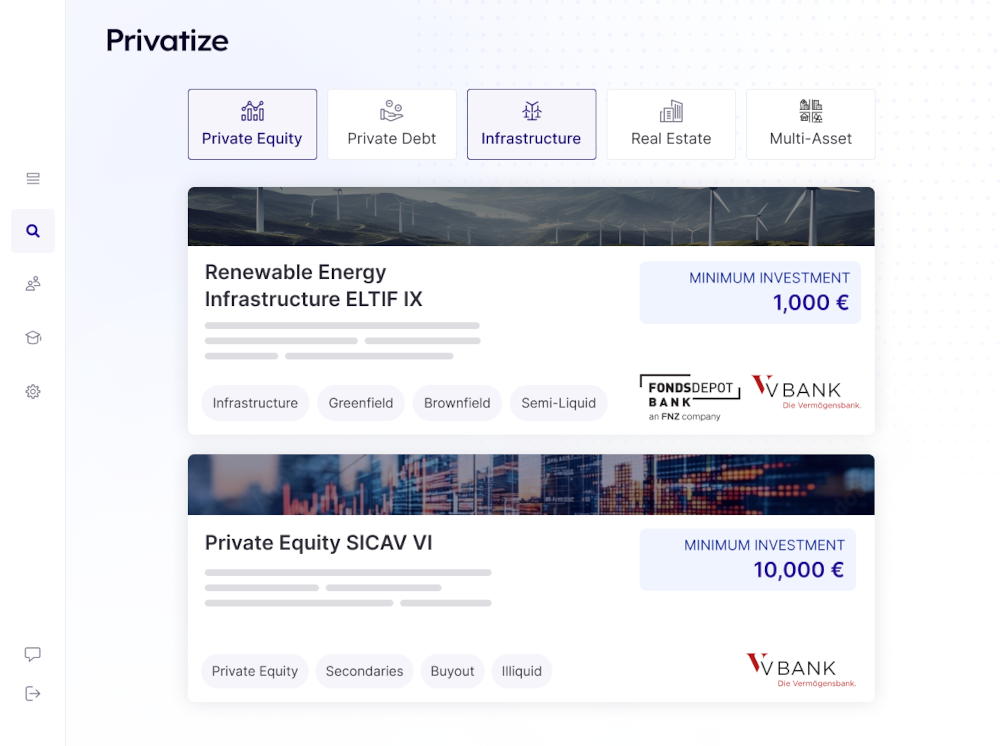
Task: Open the search section in the sidebar
Action: pyautogui.click(x=32, y=231)
